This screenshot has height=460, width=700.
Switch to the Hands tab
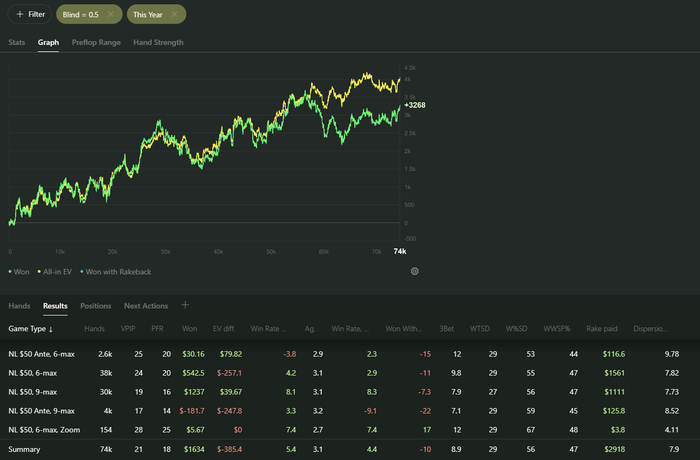pos(20,305)
